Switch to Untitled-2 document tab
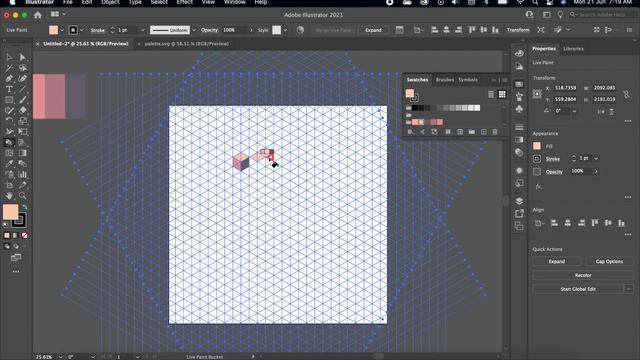This screenshot has height=360, width=640. (86, 44)
